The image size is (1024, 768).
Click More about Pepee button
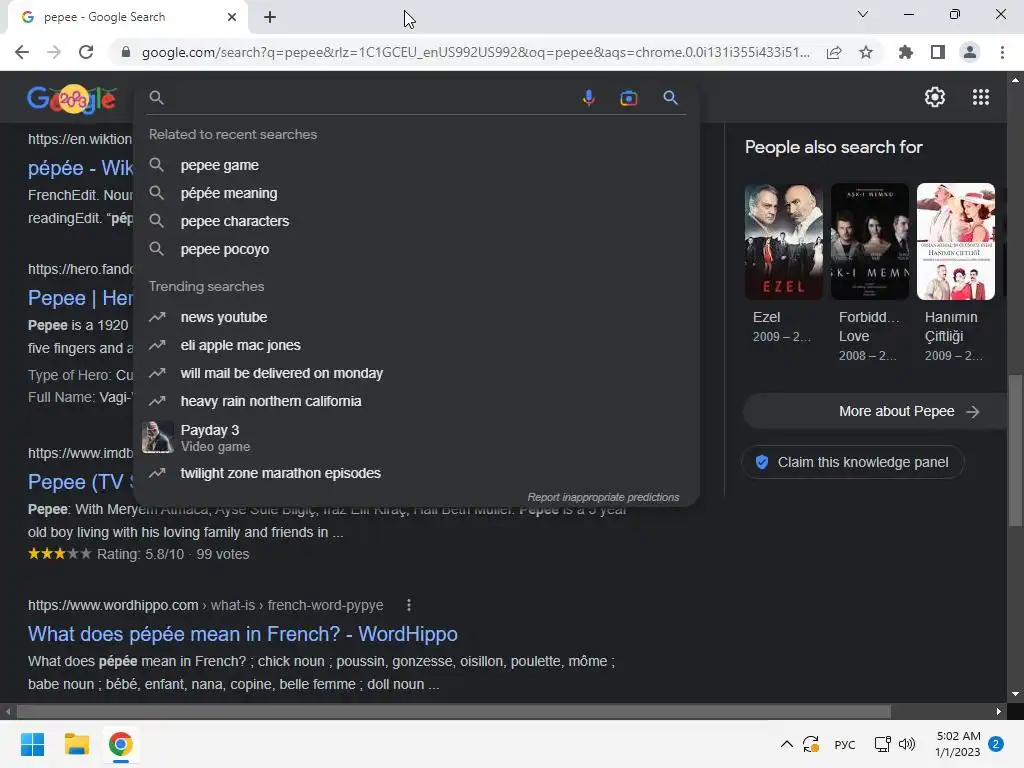(875, 411)
